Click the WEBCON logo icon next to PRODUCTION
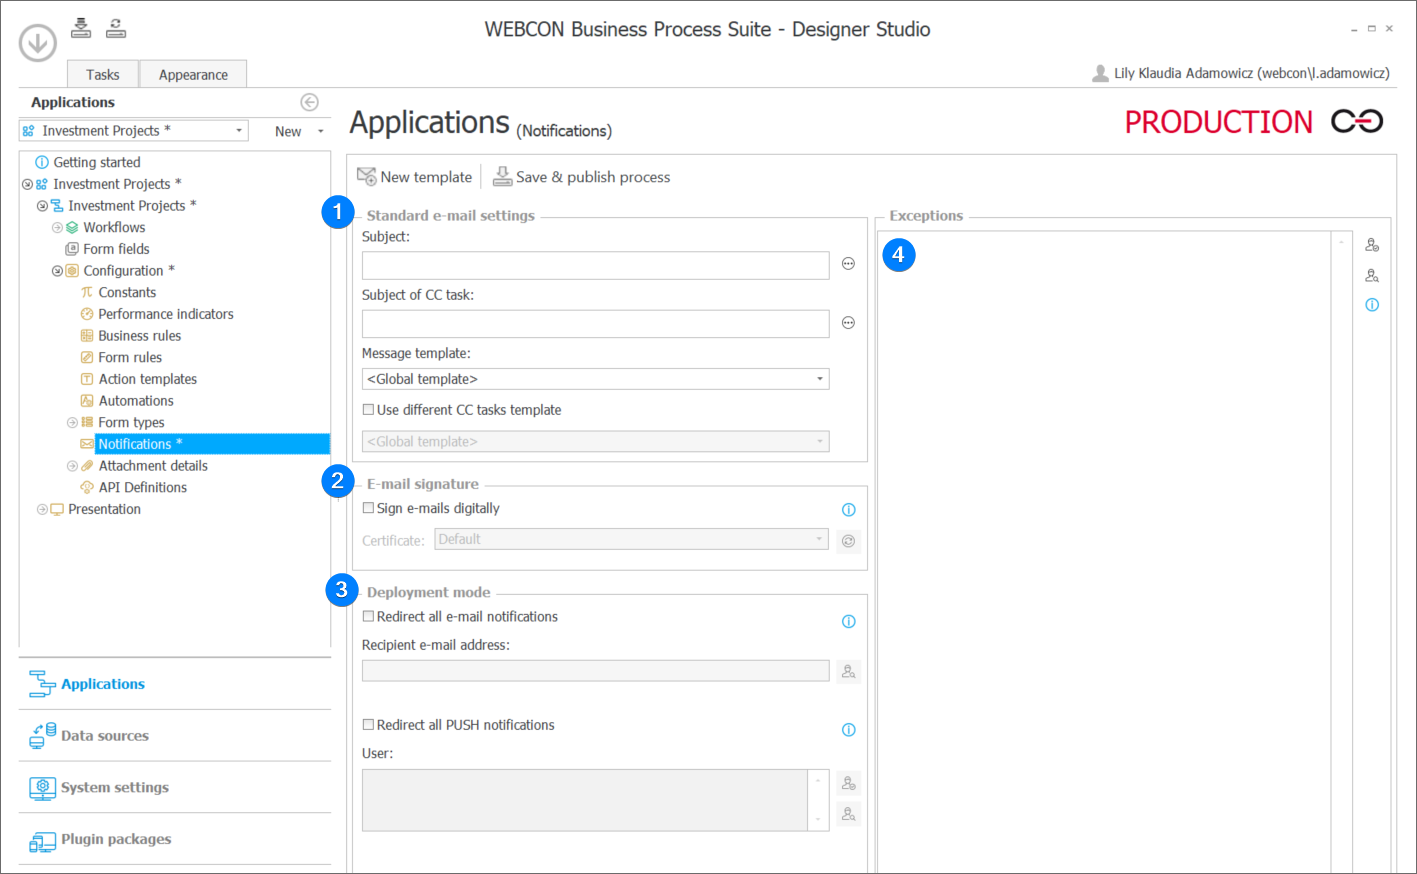This screenshot has height=874, width=1417. [x=1357, y=121]
